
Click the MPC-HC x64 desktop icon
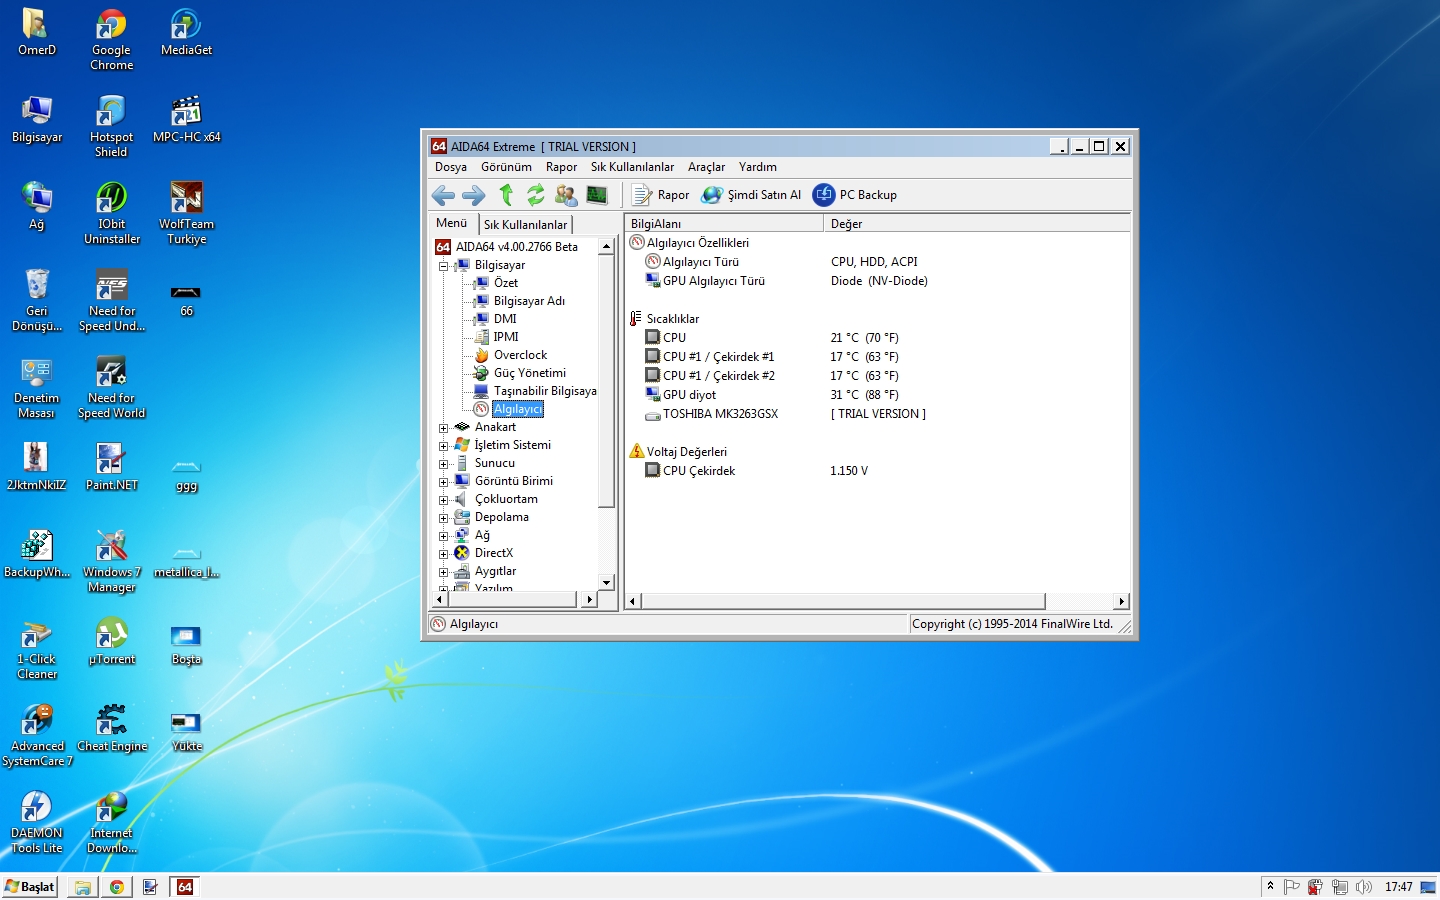[x=186, y=120]
